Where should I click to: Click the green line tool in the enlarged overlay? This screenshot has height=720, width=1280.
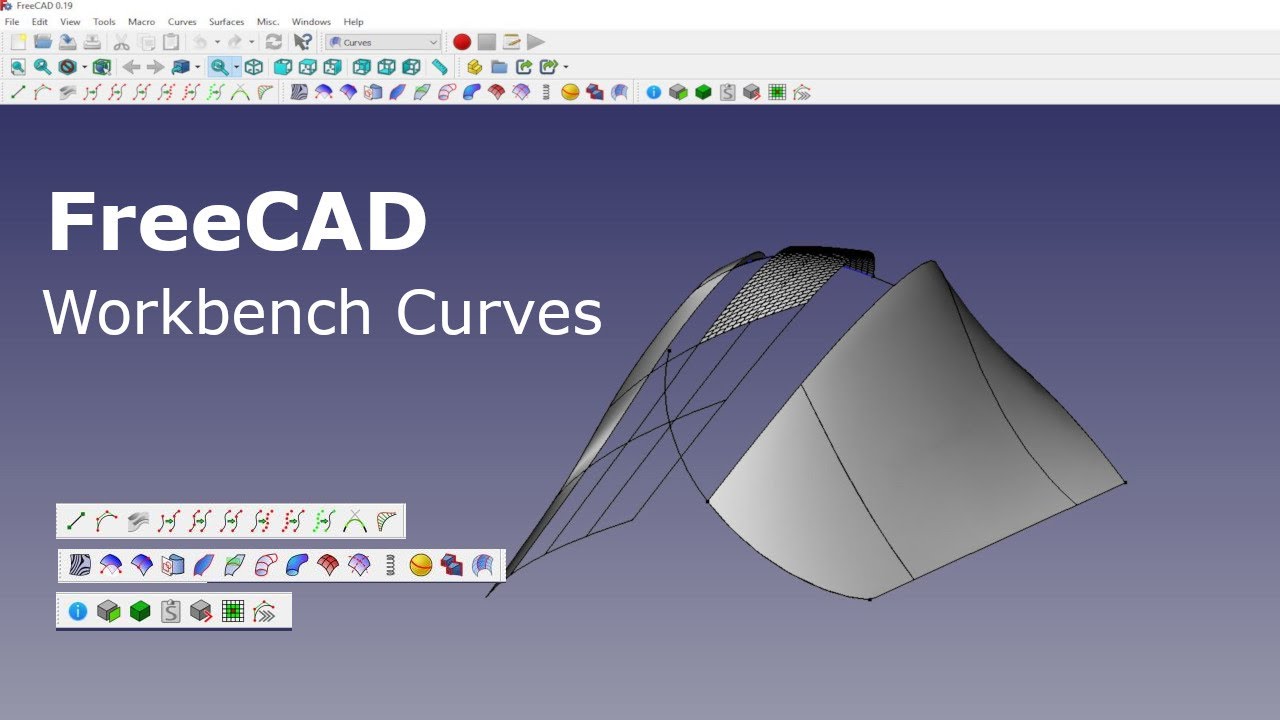coord(76,521)
